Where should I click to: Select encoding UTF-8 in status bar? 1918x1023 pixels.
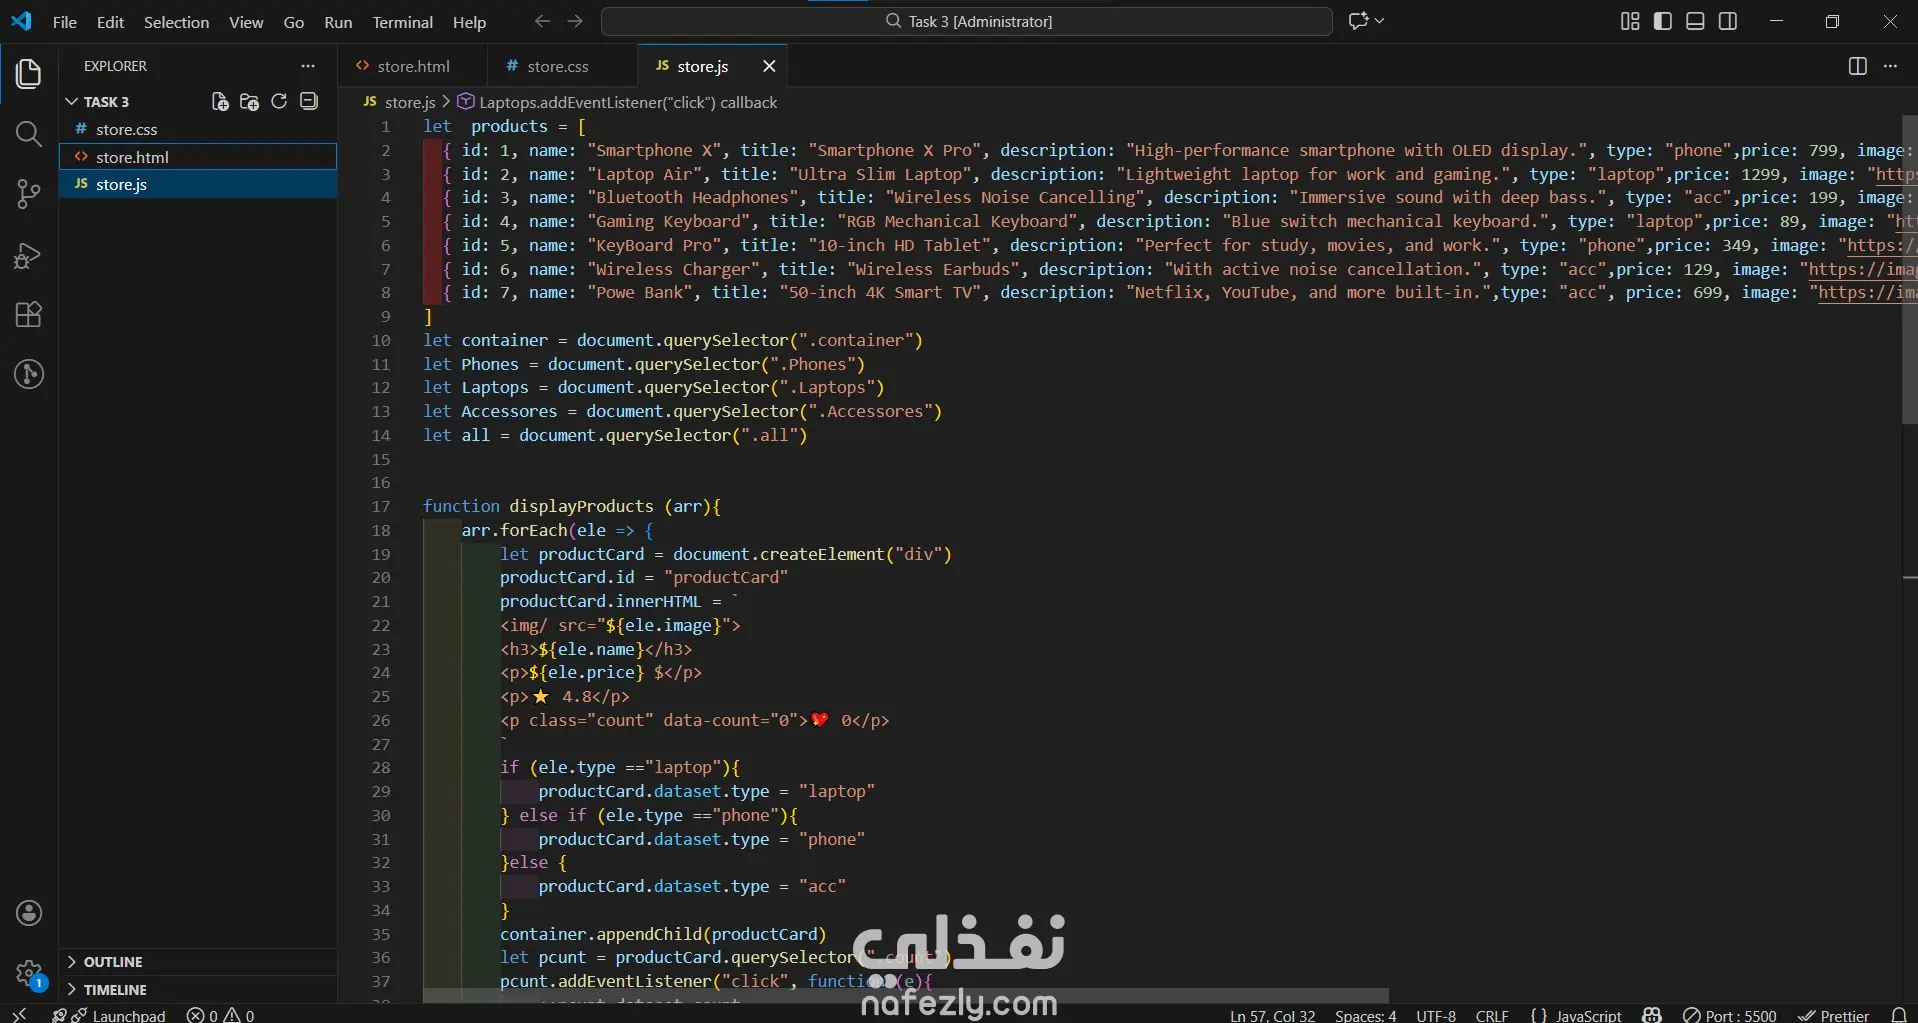(1436, 1015)
